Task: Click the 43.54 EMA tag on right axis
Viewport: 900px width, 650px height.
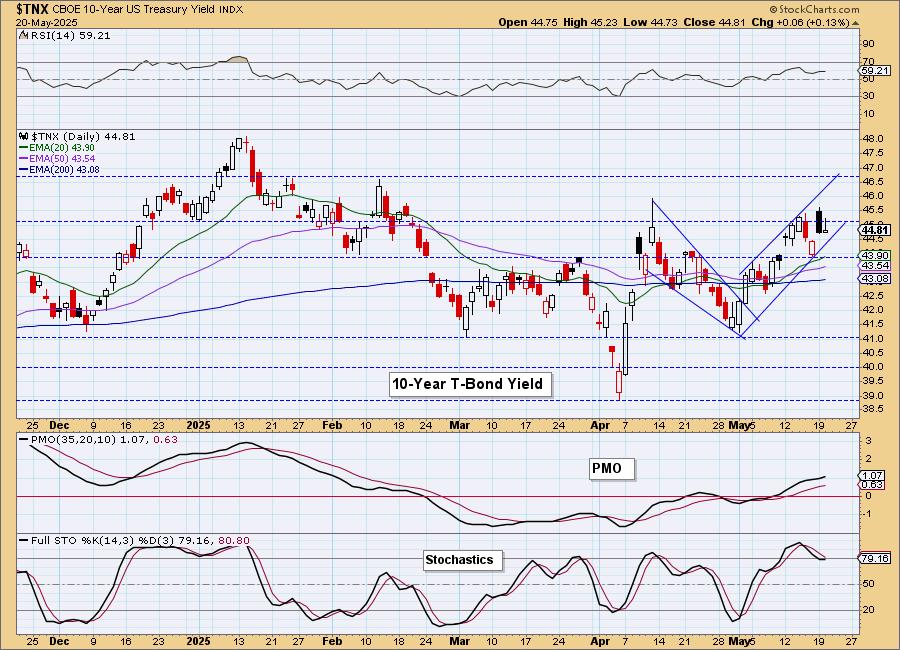Action: [x=875, y=266]
